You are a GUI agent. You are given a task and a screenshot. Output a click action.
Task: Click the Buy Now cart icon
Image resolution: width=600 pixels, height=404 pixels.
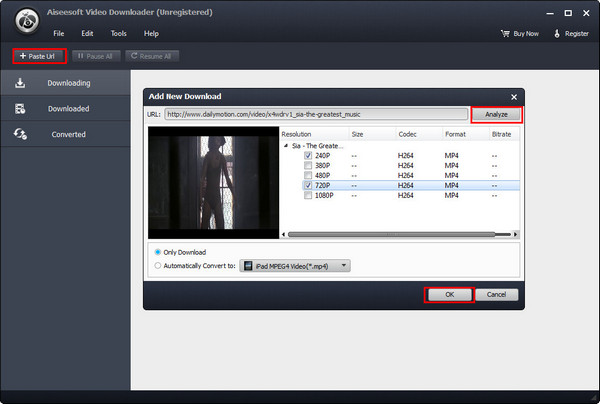click(x=506, y=33)
